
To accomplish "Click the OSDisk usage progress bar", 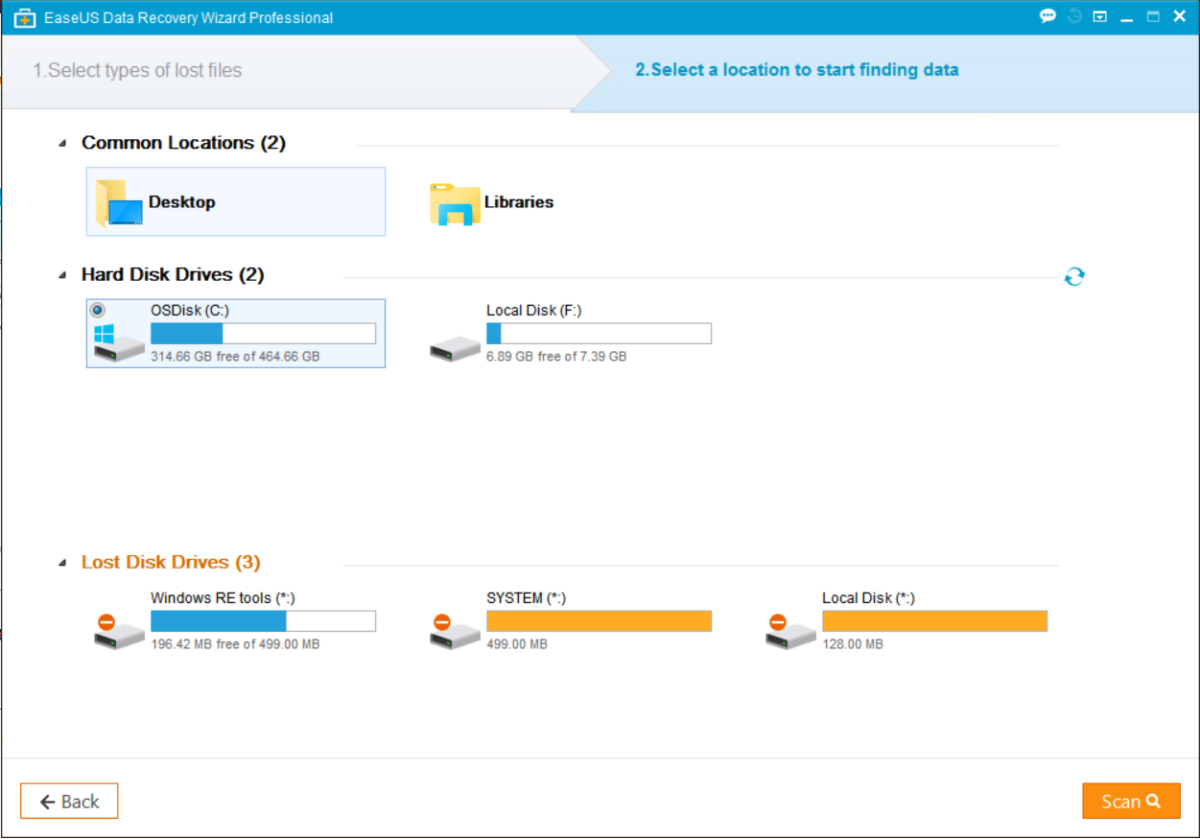I will [262, 331].
